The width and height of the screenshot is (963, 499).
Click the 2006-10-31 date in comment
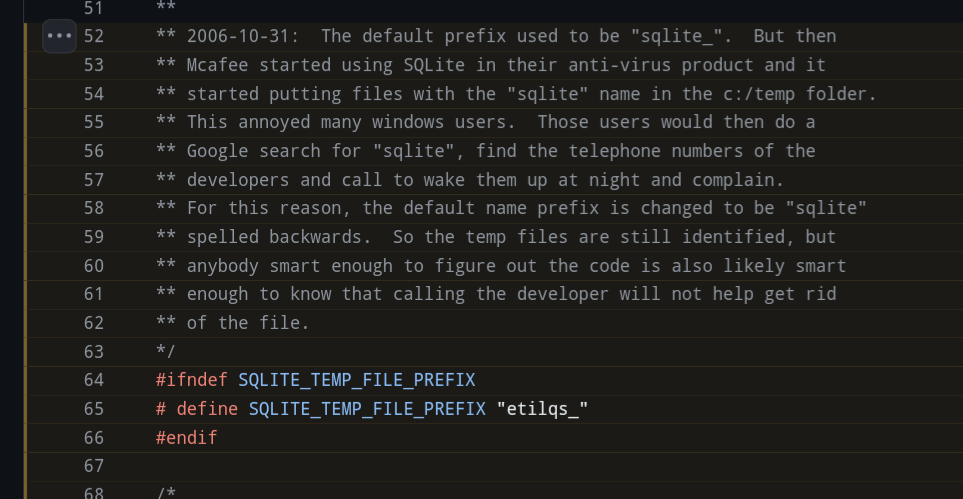242,36
